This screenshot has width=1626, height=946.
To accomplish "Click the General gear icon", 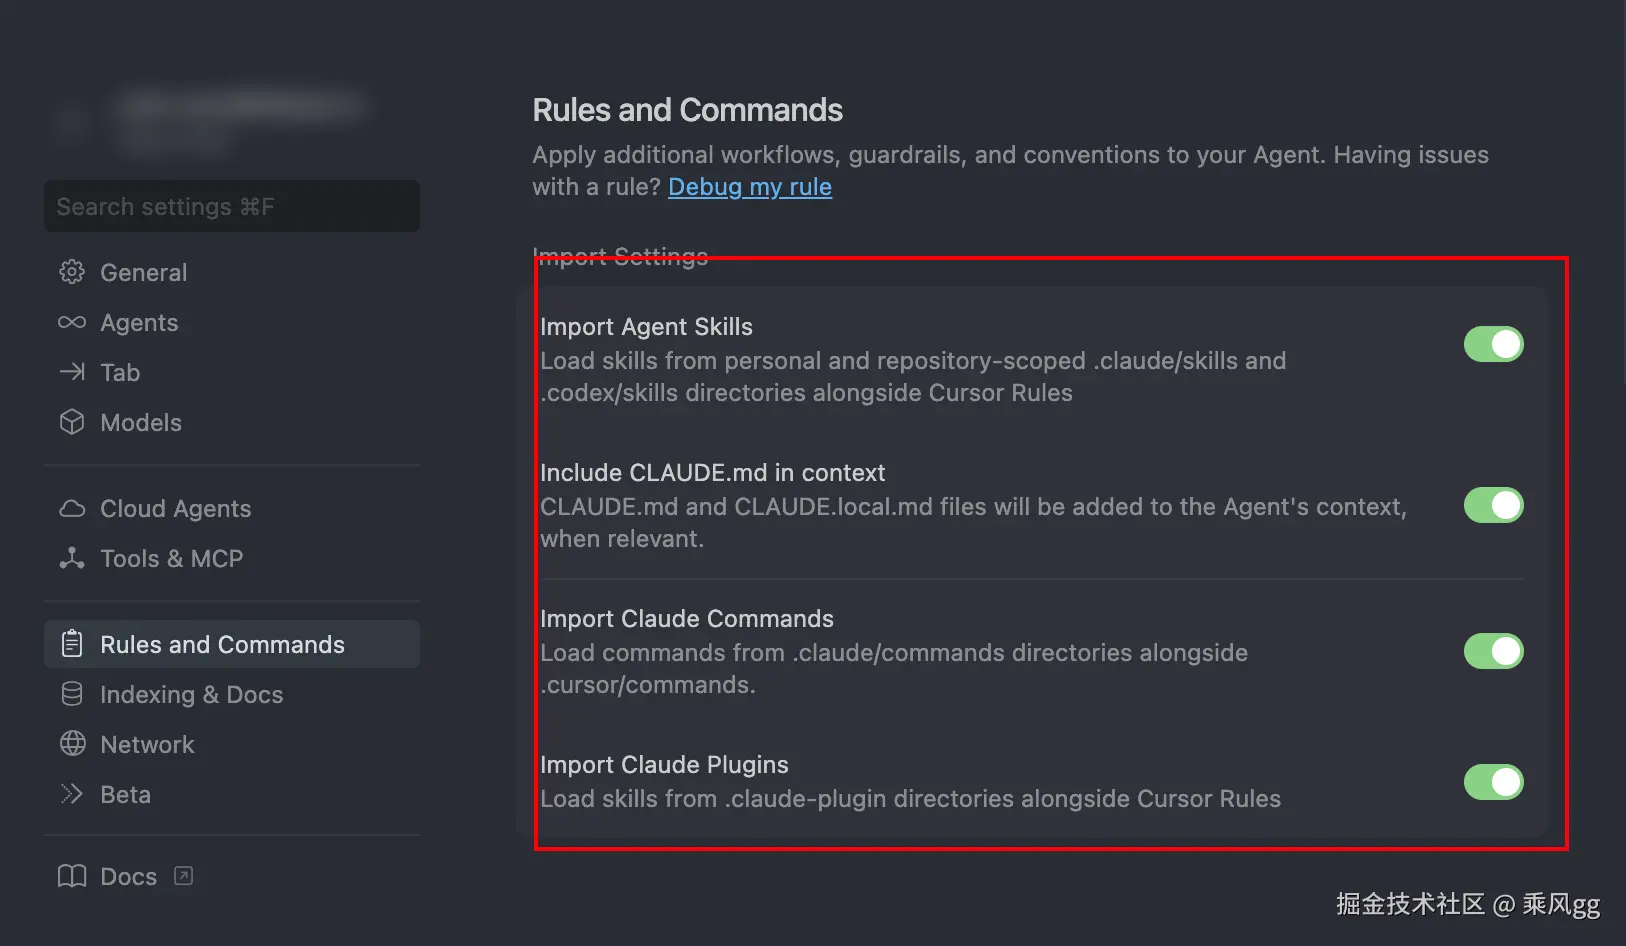I will pyautogui.click(x=72, y=272).
